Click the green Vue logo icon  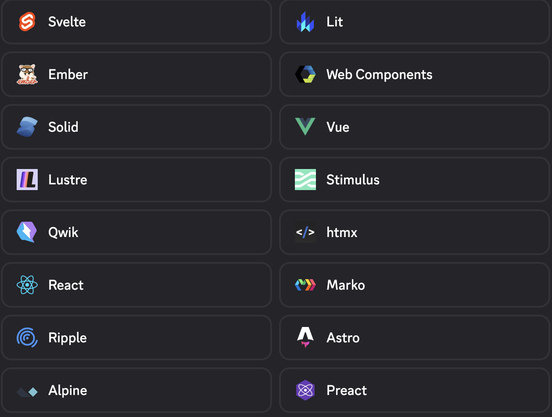pyautogui.click(x=305, y=127)
